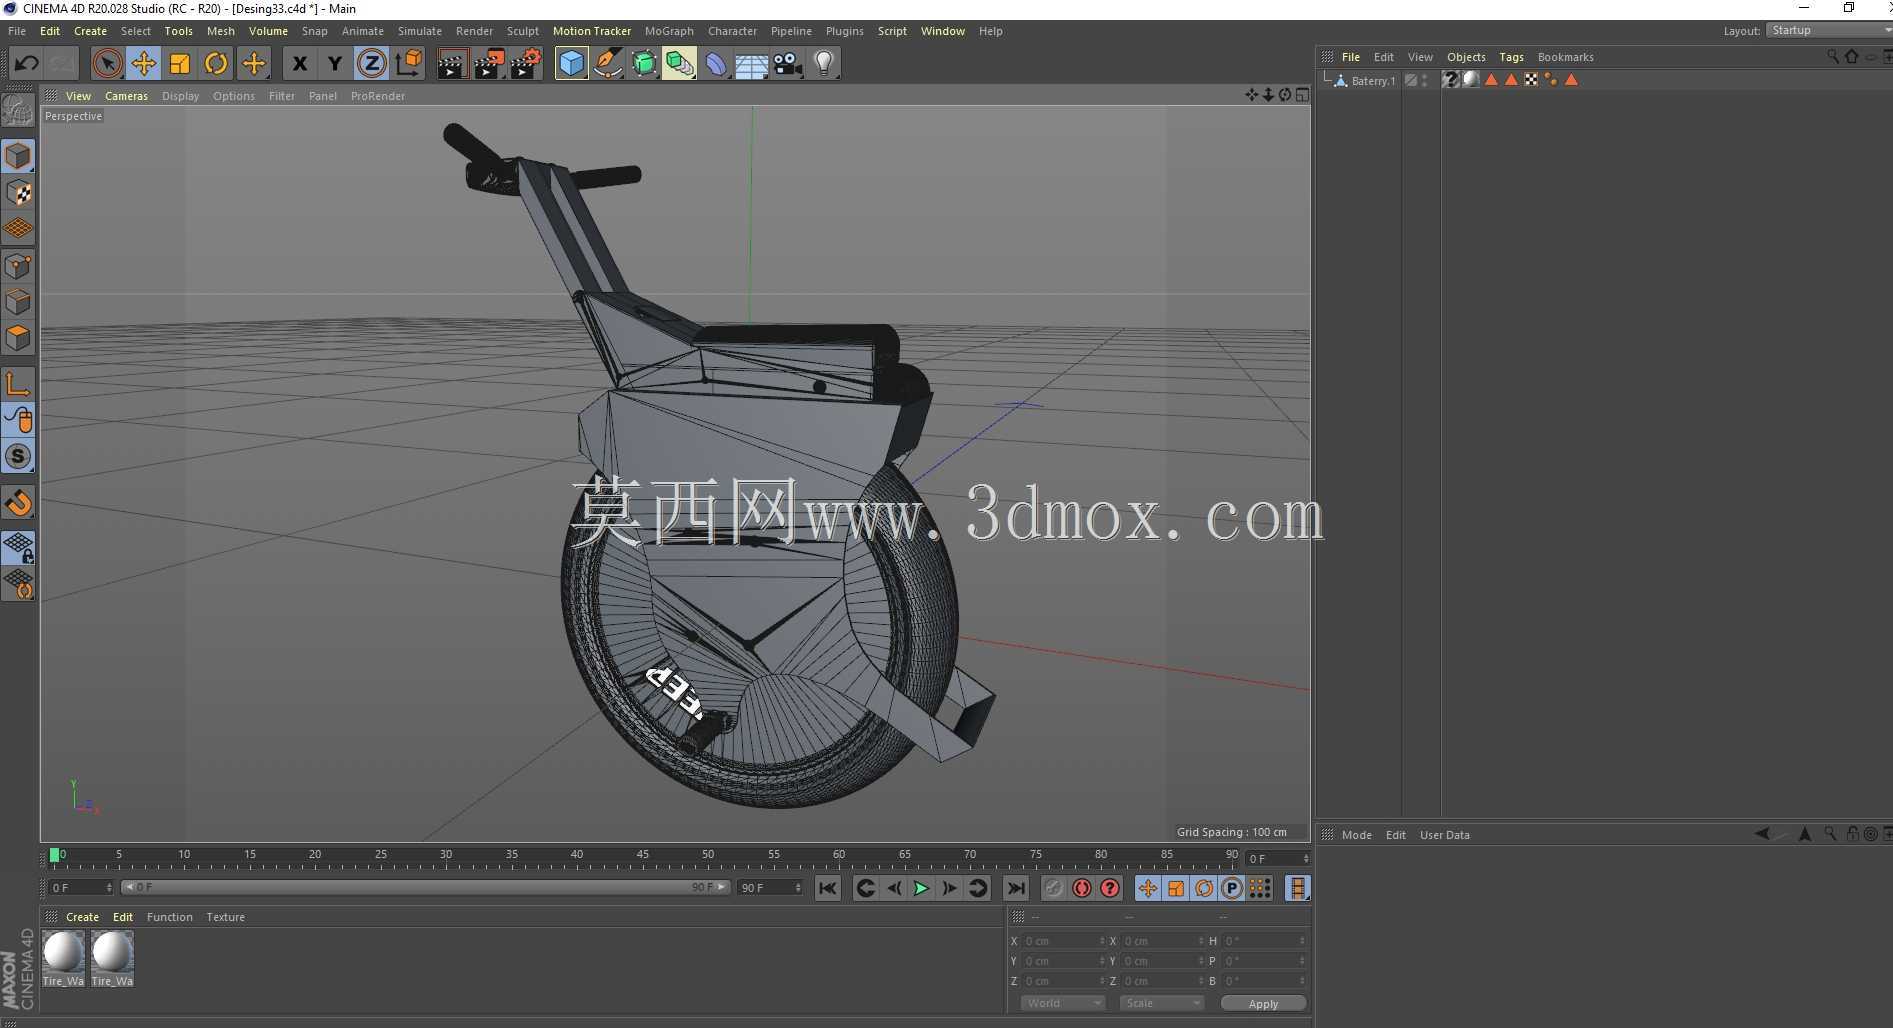This screenshot has height=1028, width=1893.
Task: Toggle Parameter keyframe P button
Action: pyautogui.click(x=1232, y=888)
